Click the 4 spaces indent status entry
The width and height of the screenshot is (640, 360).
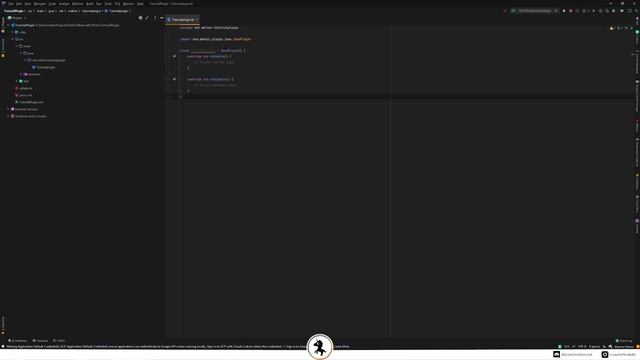click(x=595, y=347)
